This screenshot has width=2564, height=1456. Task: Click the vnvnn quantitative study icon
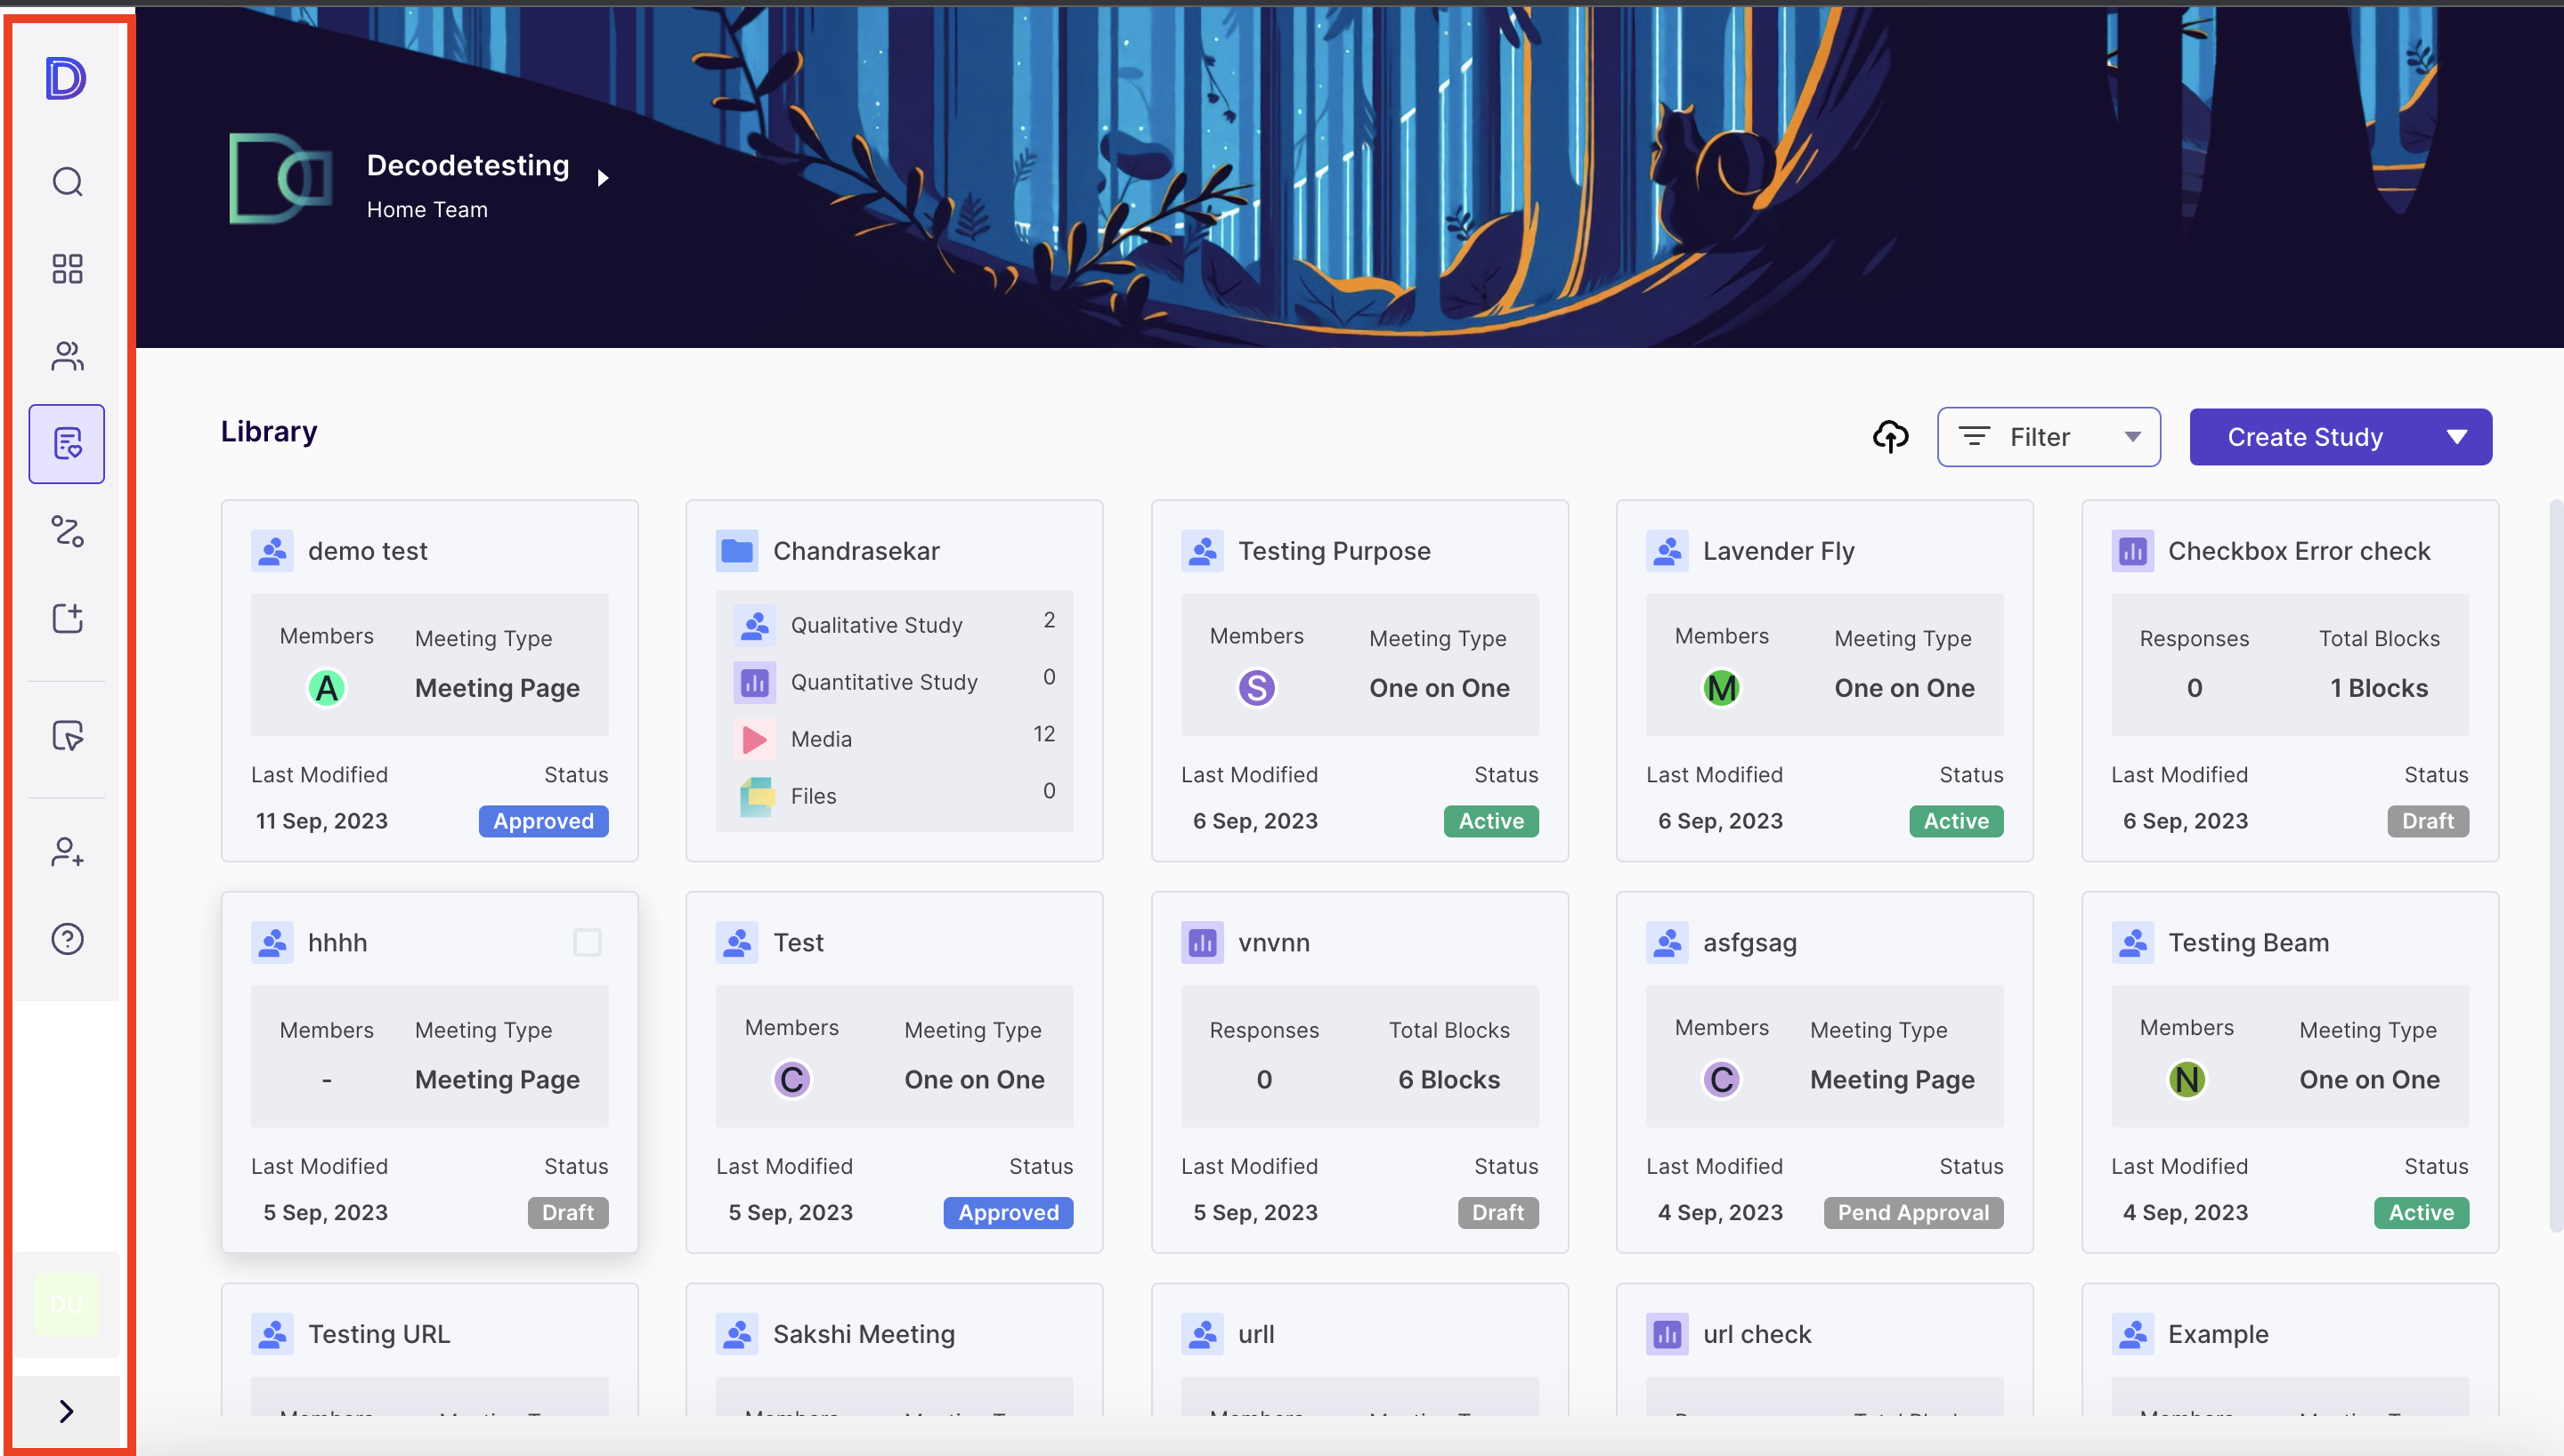(x=1202, y=942)
